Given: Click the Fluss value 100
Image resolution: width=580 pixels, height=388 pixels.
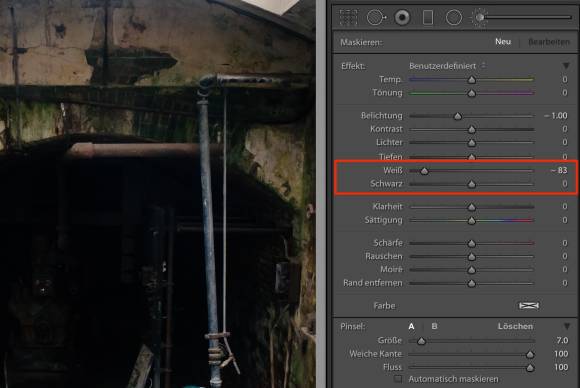Looking at the screenshot, I should coord(561,367).
